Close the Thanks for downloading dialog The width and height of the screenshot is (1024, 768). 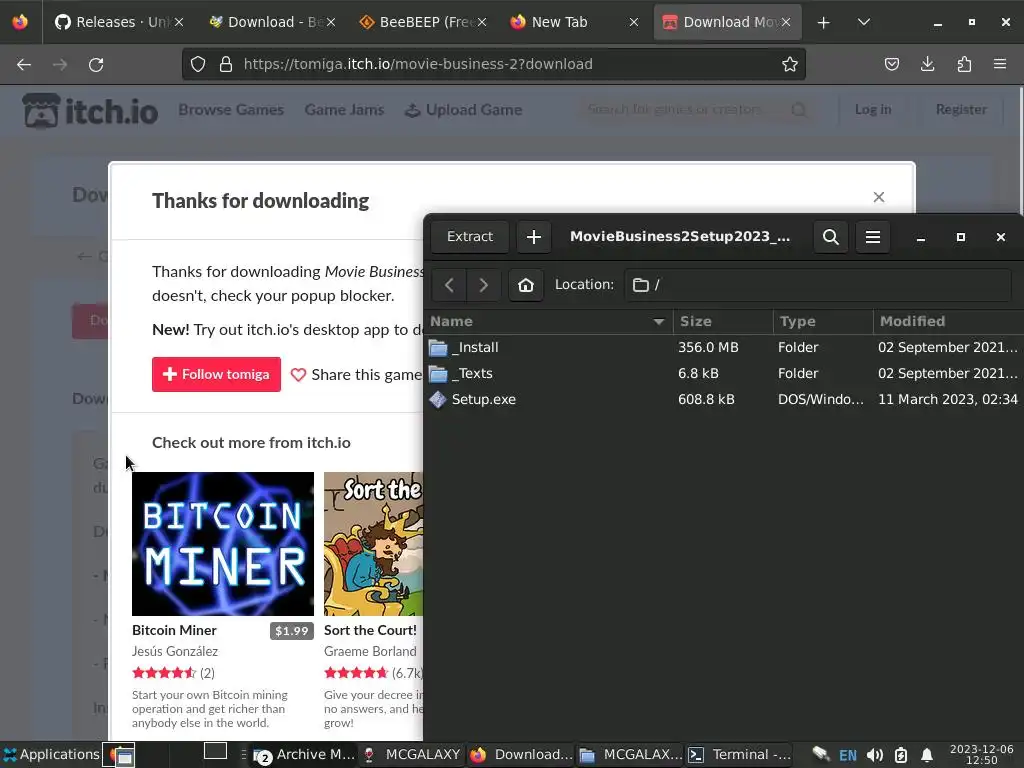(878, 197)
